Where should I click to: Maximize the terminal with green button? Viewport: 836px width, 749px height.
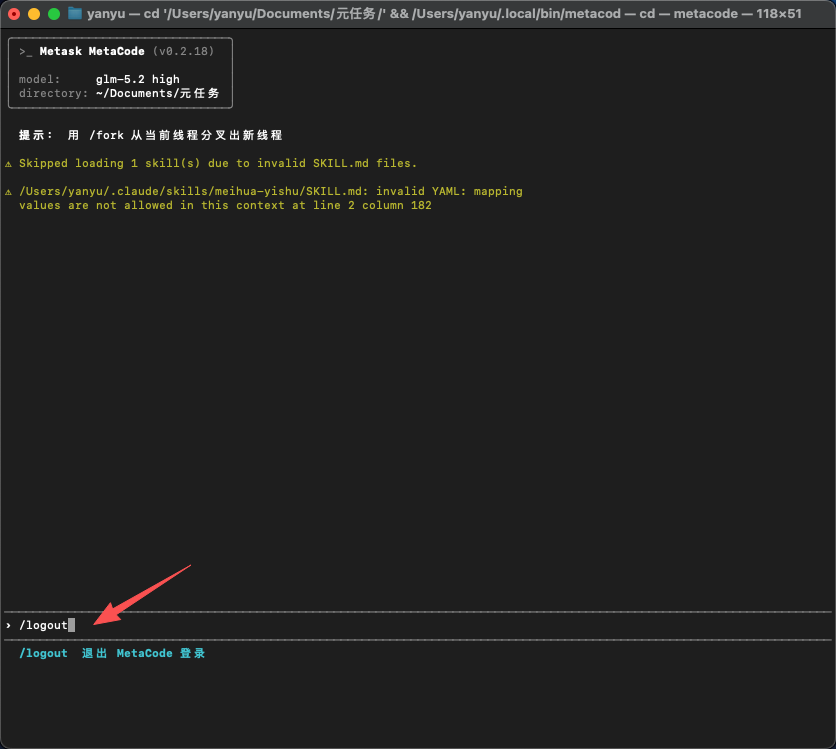click(54, 14)
